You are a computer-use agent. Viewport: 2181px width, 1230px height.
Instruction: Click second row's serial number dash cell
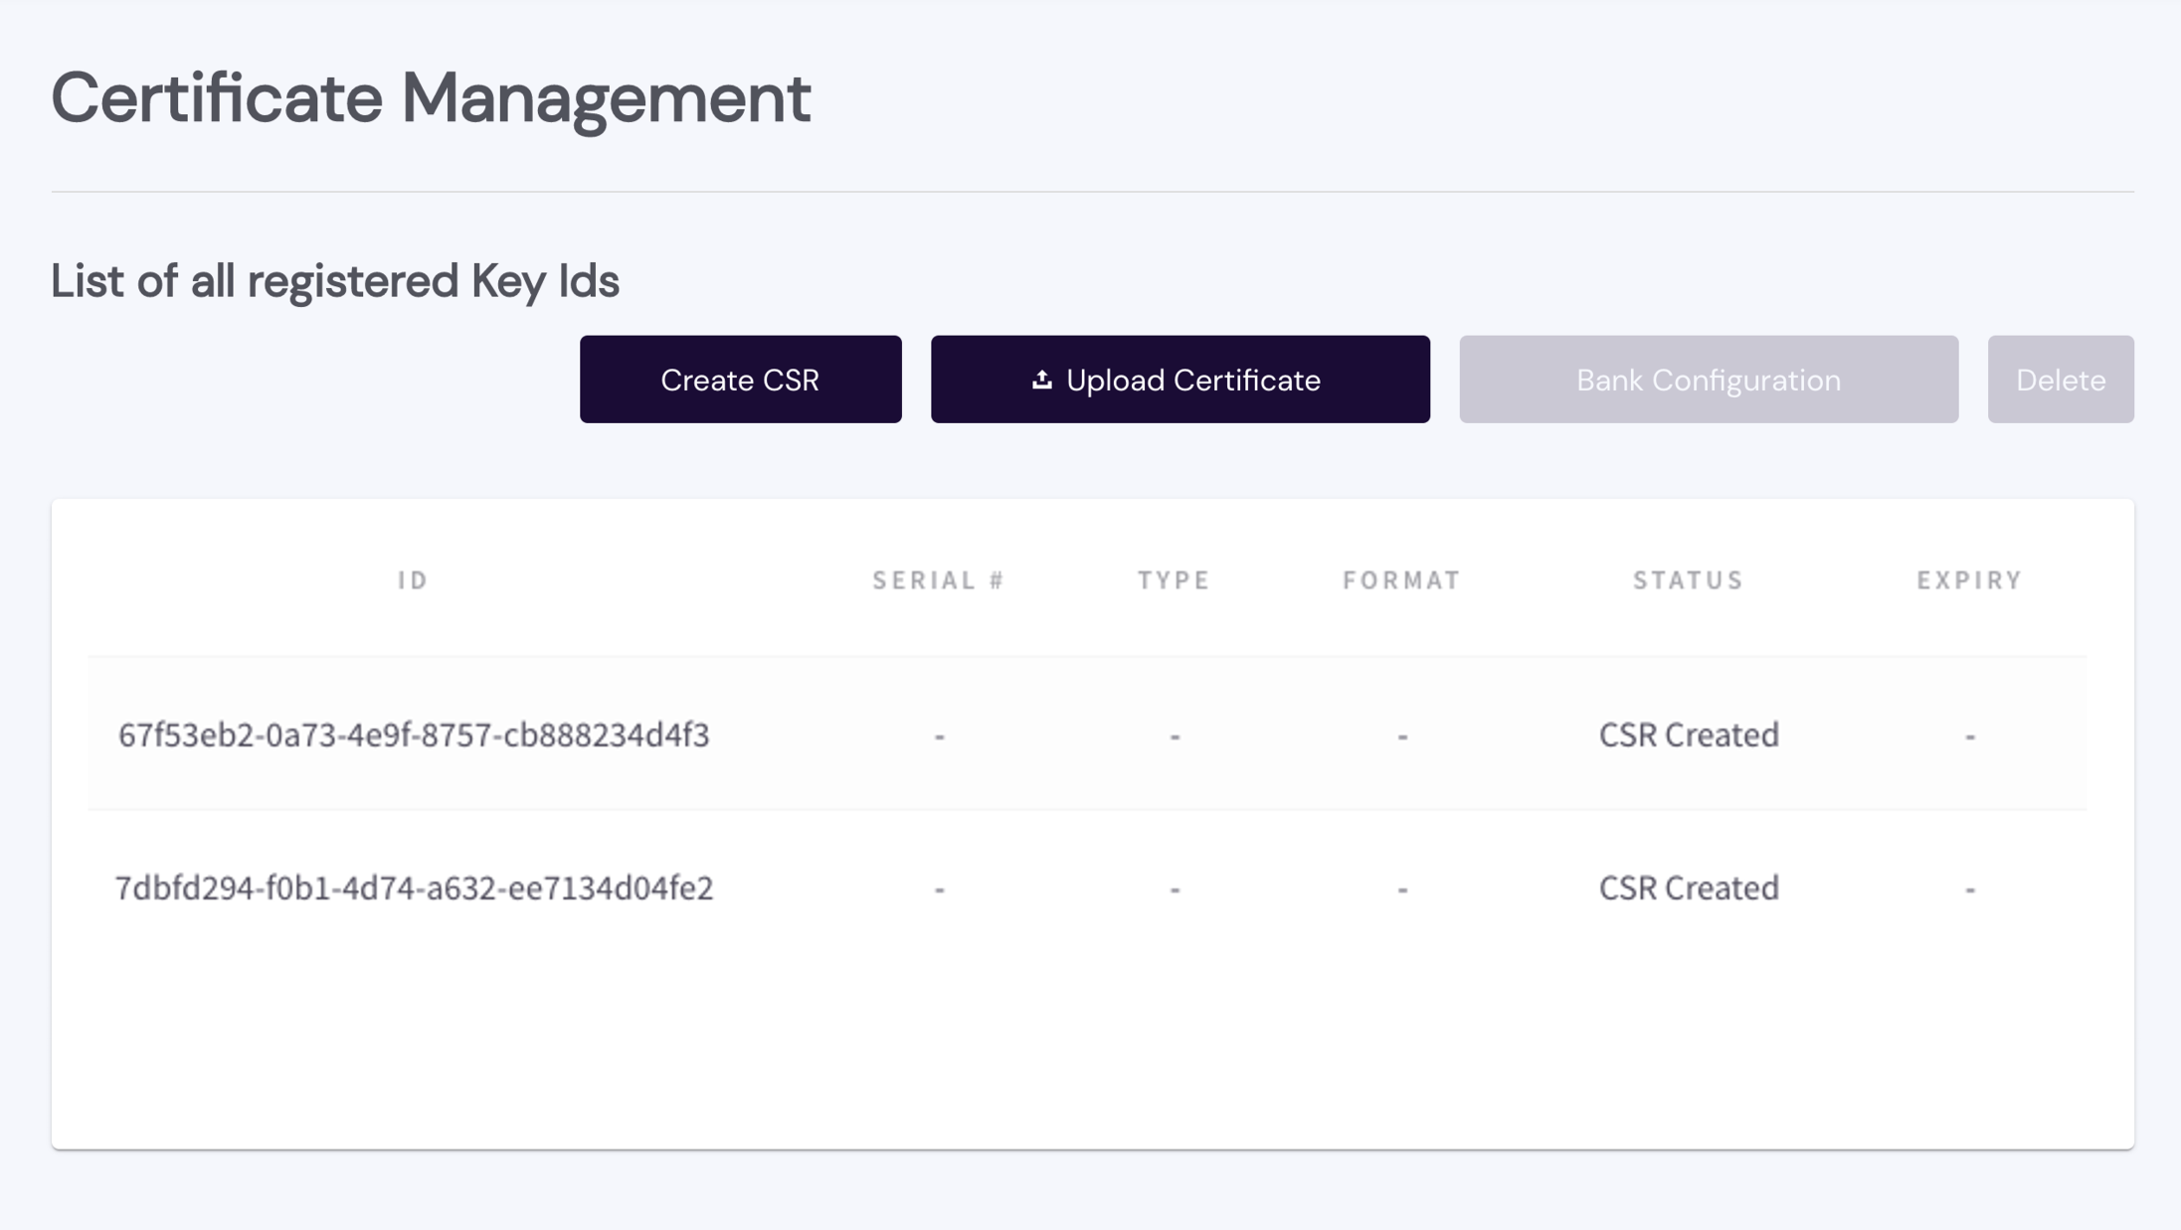click(939, 889)
